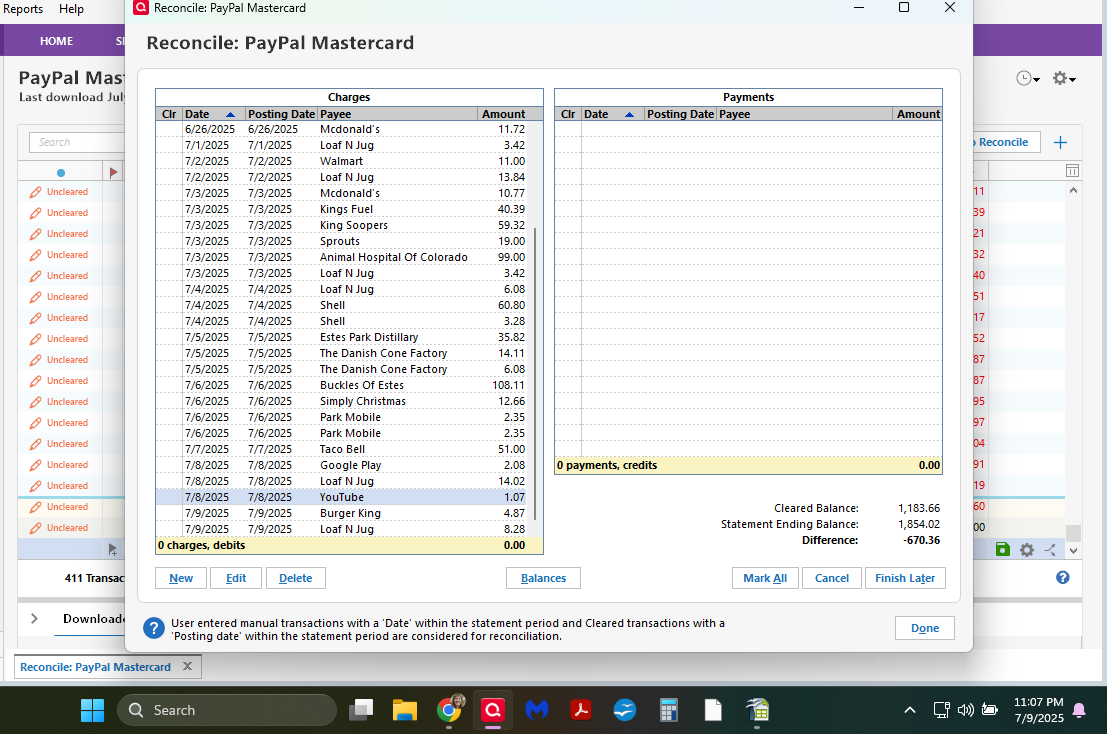Screen dimensions: 1107x734
Task: Click the volume icon in system tray
Action: coord(965,710)
